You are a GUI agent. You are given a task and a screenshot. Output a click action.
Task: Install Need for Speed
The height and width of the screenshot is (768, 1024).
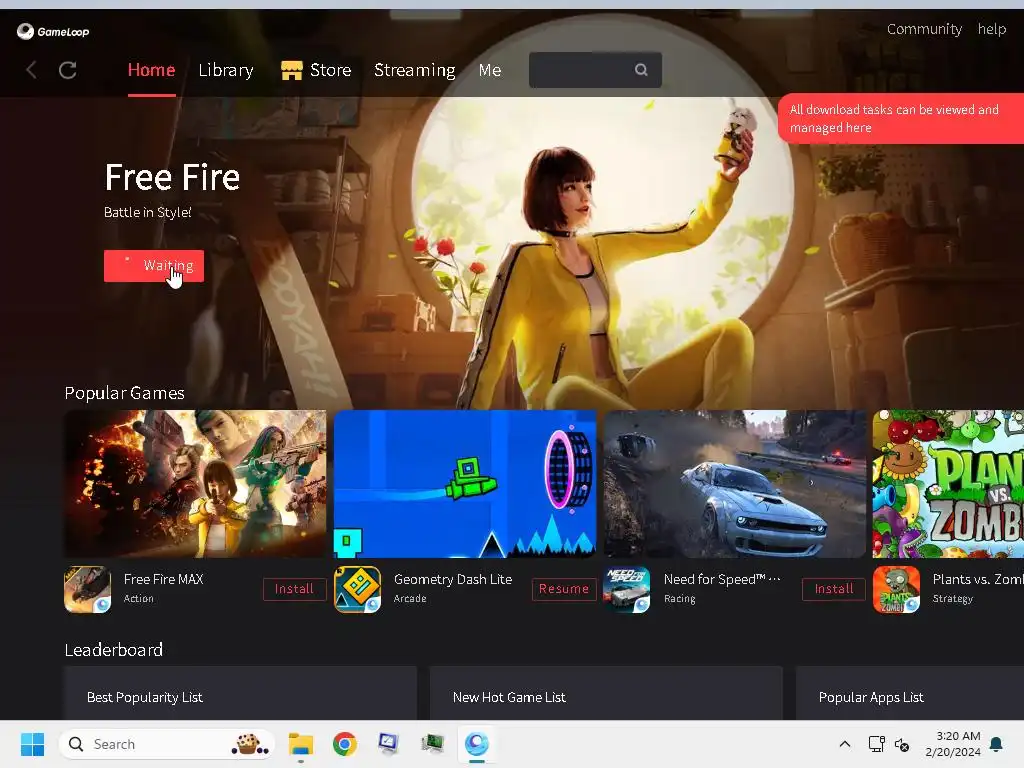pos(834,589)
